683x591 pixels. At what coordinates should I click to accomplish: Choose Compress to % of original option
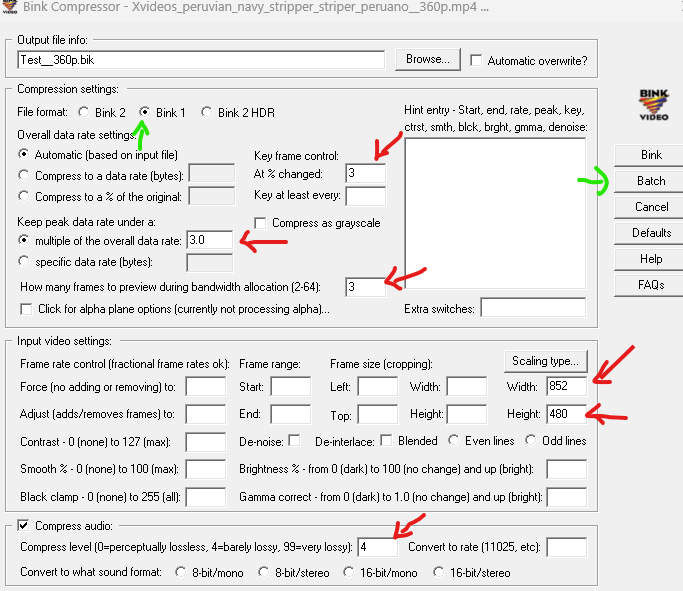pyautogui.click(x=24, y=196)
